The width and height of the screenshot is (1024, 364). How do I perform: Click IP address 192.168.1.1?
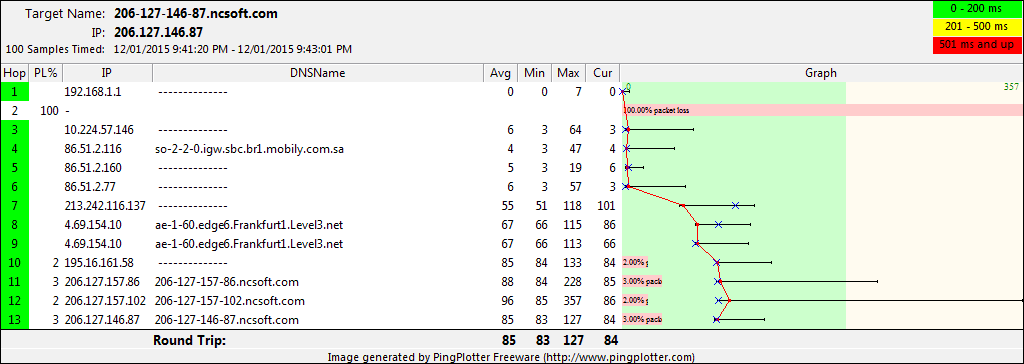point(93,92)
